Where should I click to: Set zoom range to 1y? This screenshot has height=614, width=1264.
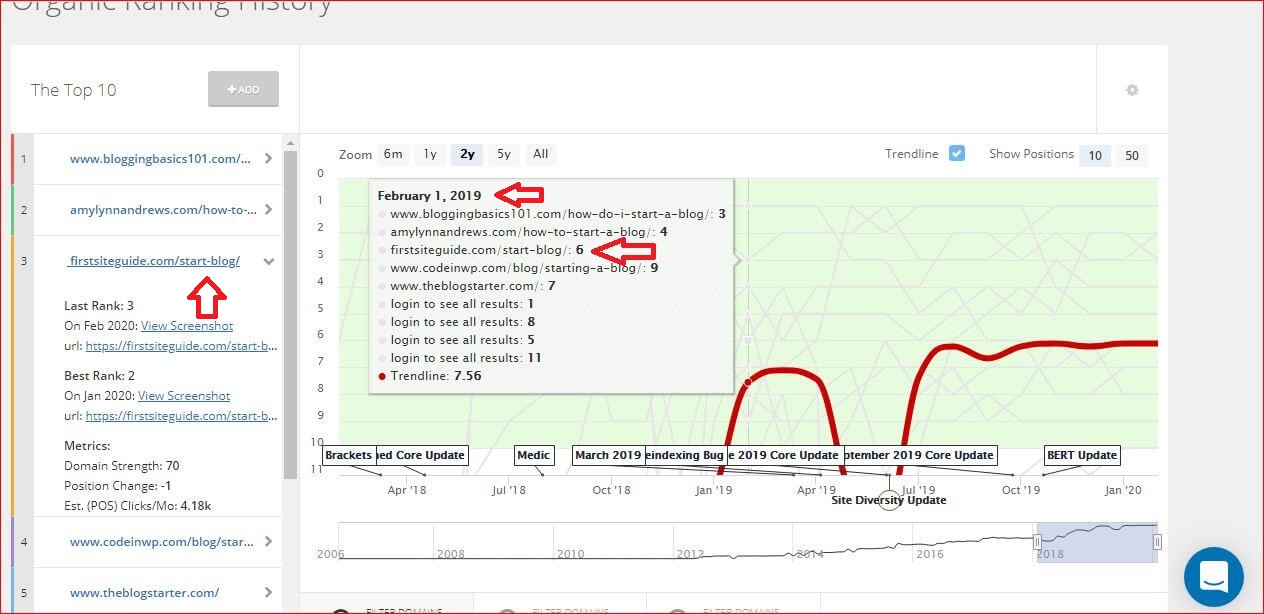click(430, 154)
